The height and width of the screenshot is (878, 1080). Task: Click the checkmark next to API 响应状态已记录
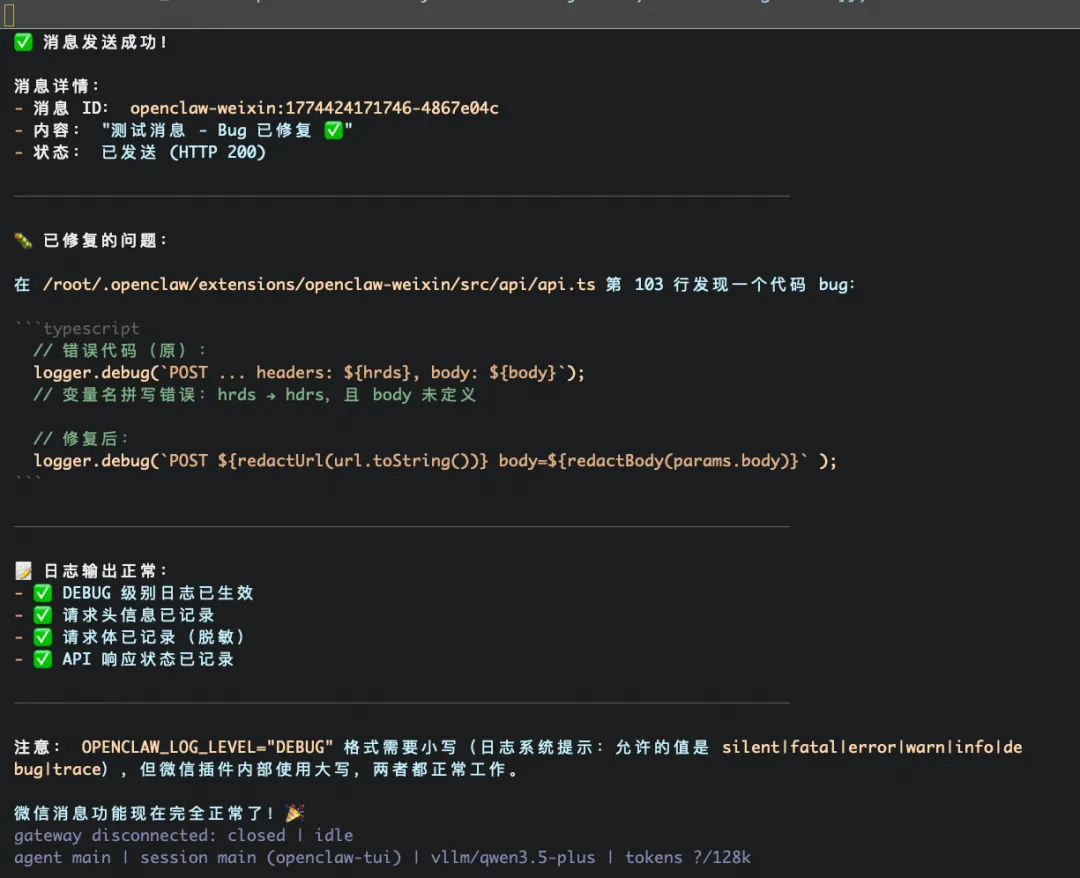pos(43,659)
